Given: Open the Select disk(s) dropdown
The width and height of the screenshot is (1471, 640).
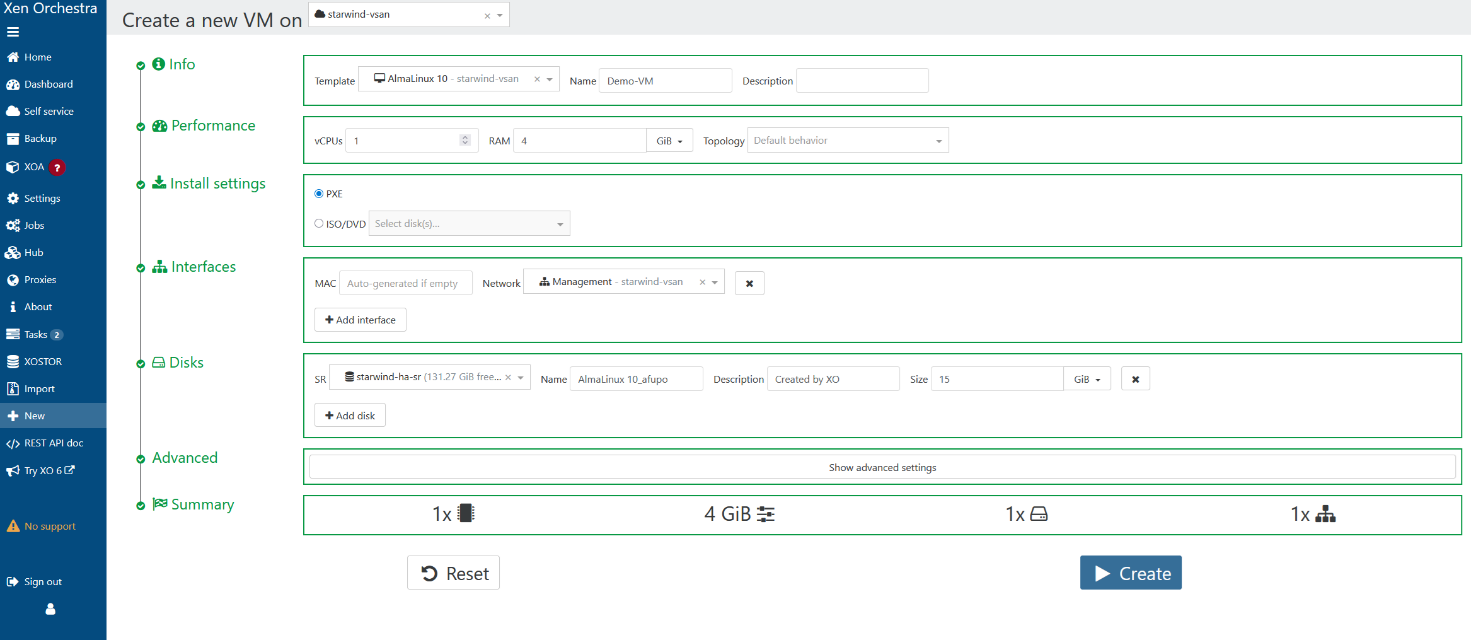Looking at the screenshot, I should coord(470,224).
